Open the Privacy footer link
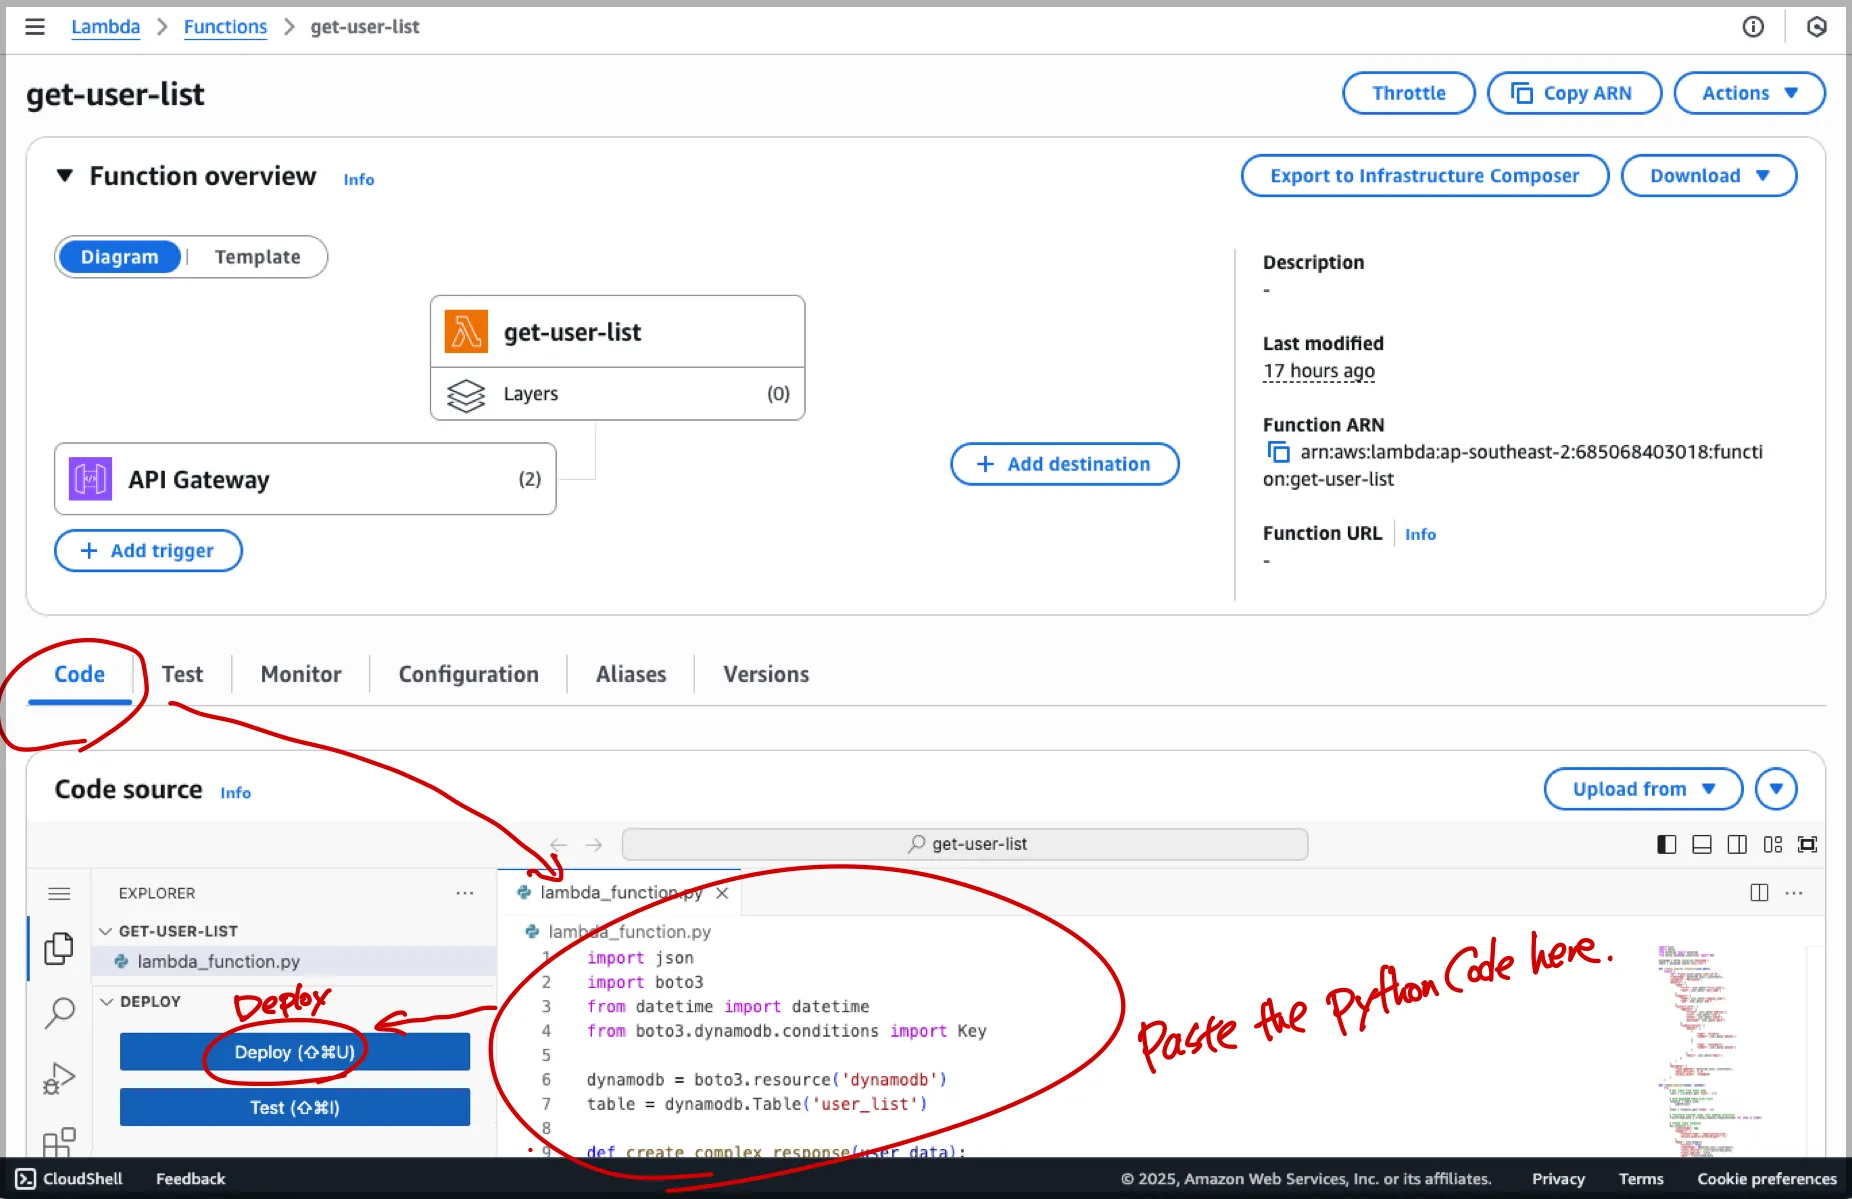Image resolution: width=1852 pixels, height=1199 pixels. (x=1558, y=1179)
